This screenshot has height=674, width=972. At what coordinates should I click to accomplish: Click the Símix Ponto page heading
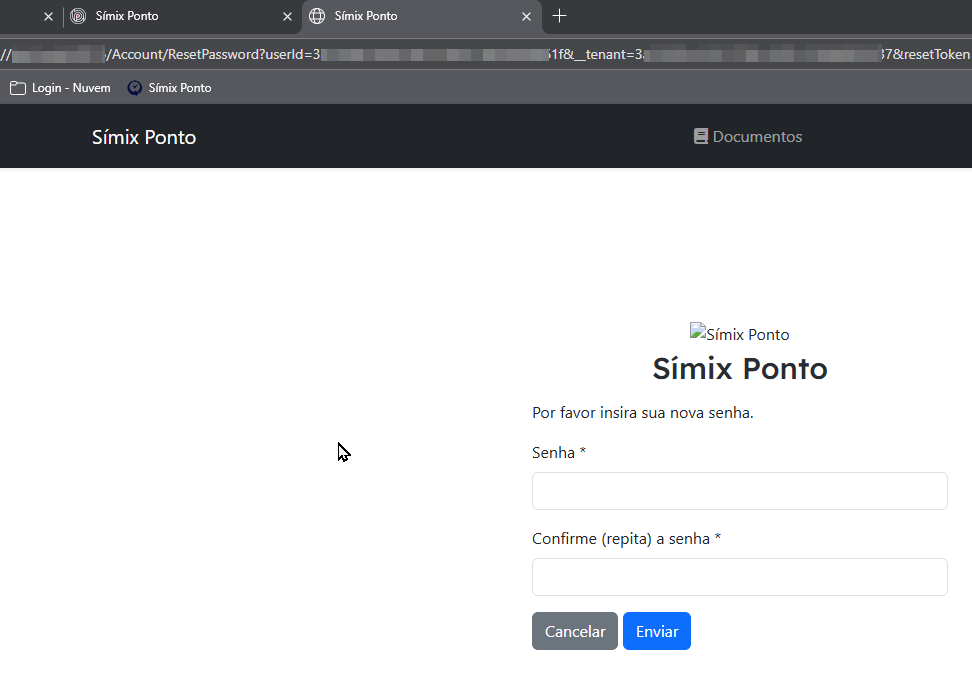tap(740, 369)
